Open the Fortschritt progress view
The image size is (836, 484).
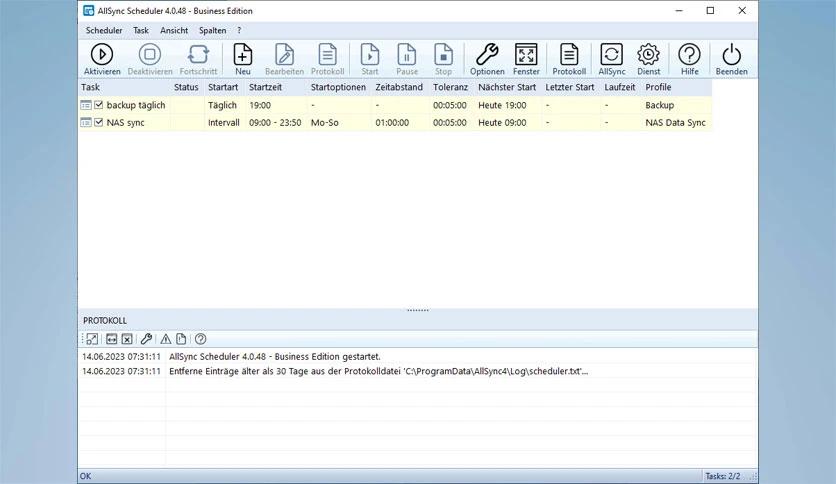198,59
